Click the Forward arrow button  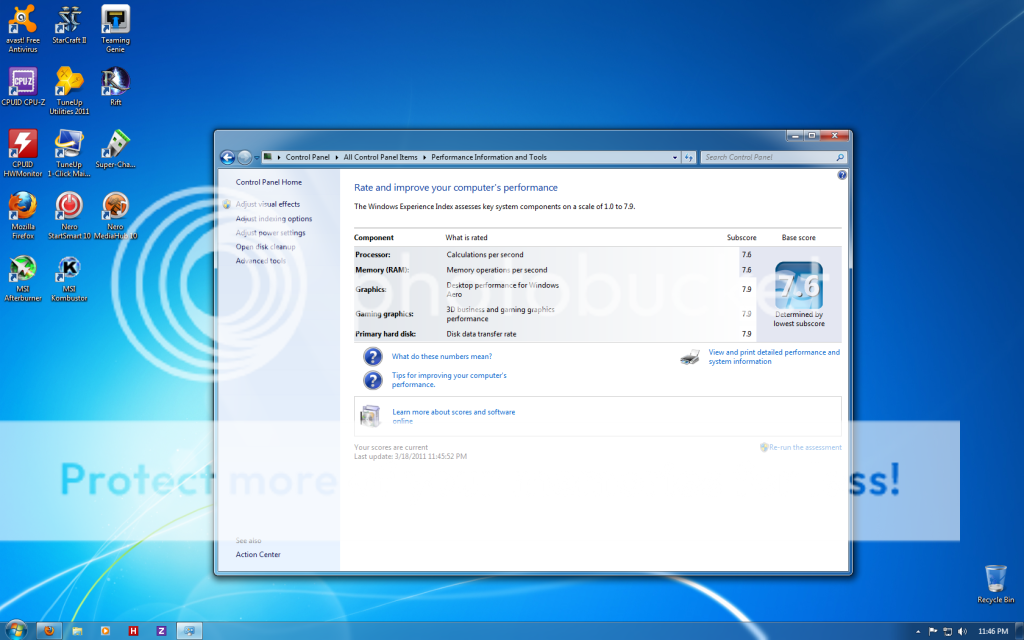(244, 157)
